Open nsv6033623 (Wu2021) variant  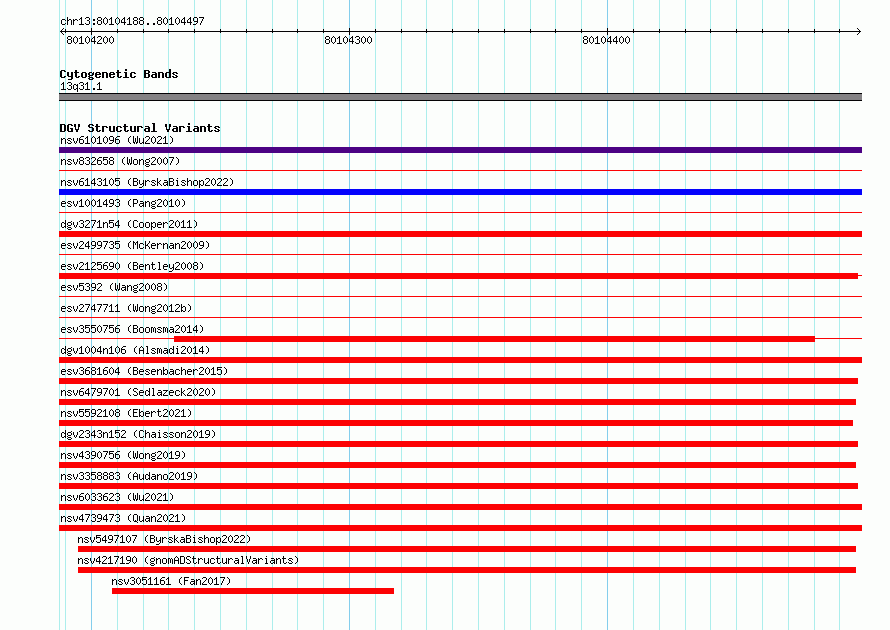[x=117, y=497]
